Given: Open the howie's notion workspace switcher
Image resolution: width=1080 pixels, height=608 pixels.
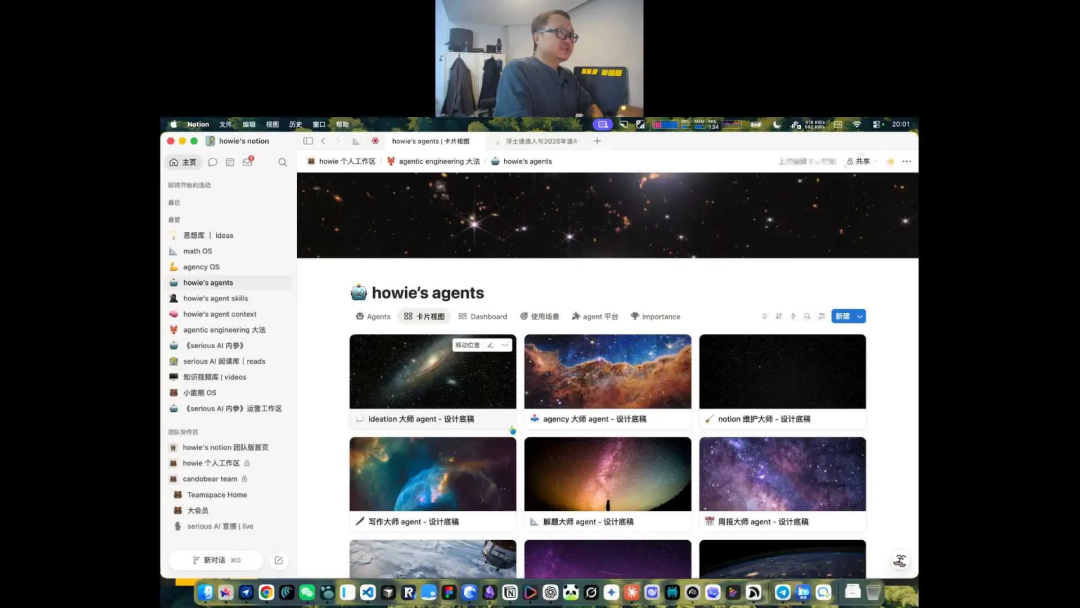Looking at the screenshot, I should pyautogui.click(x=238, y=141).
